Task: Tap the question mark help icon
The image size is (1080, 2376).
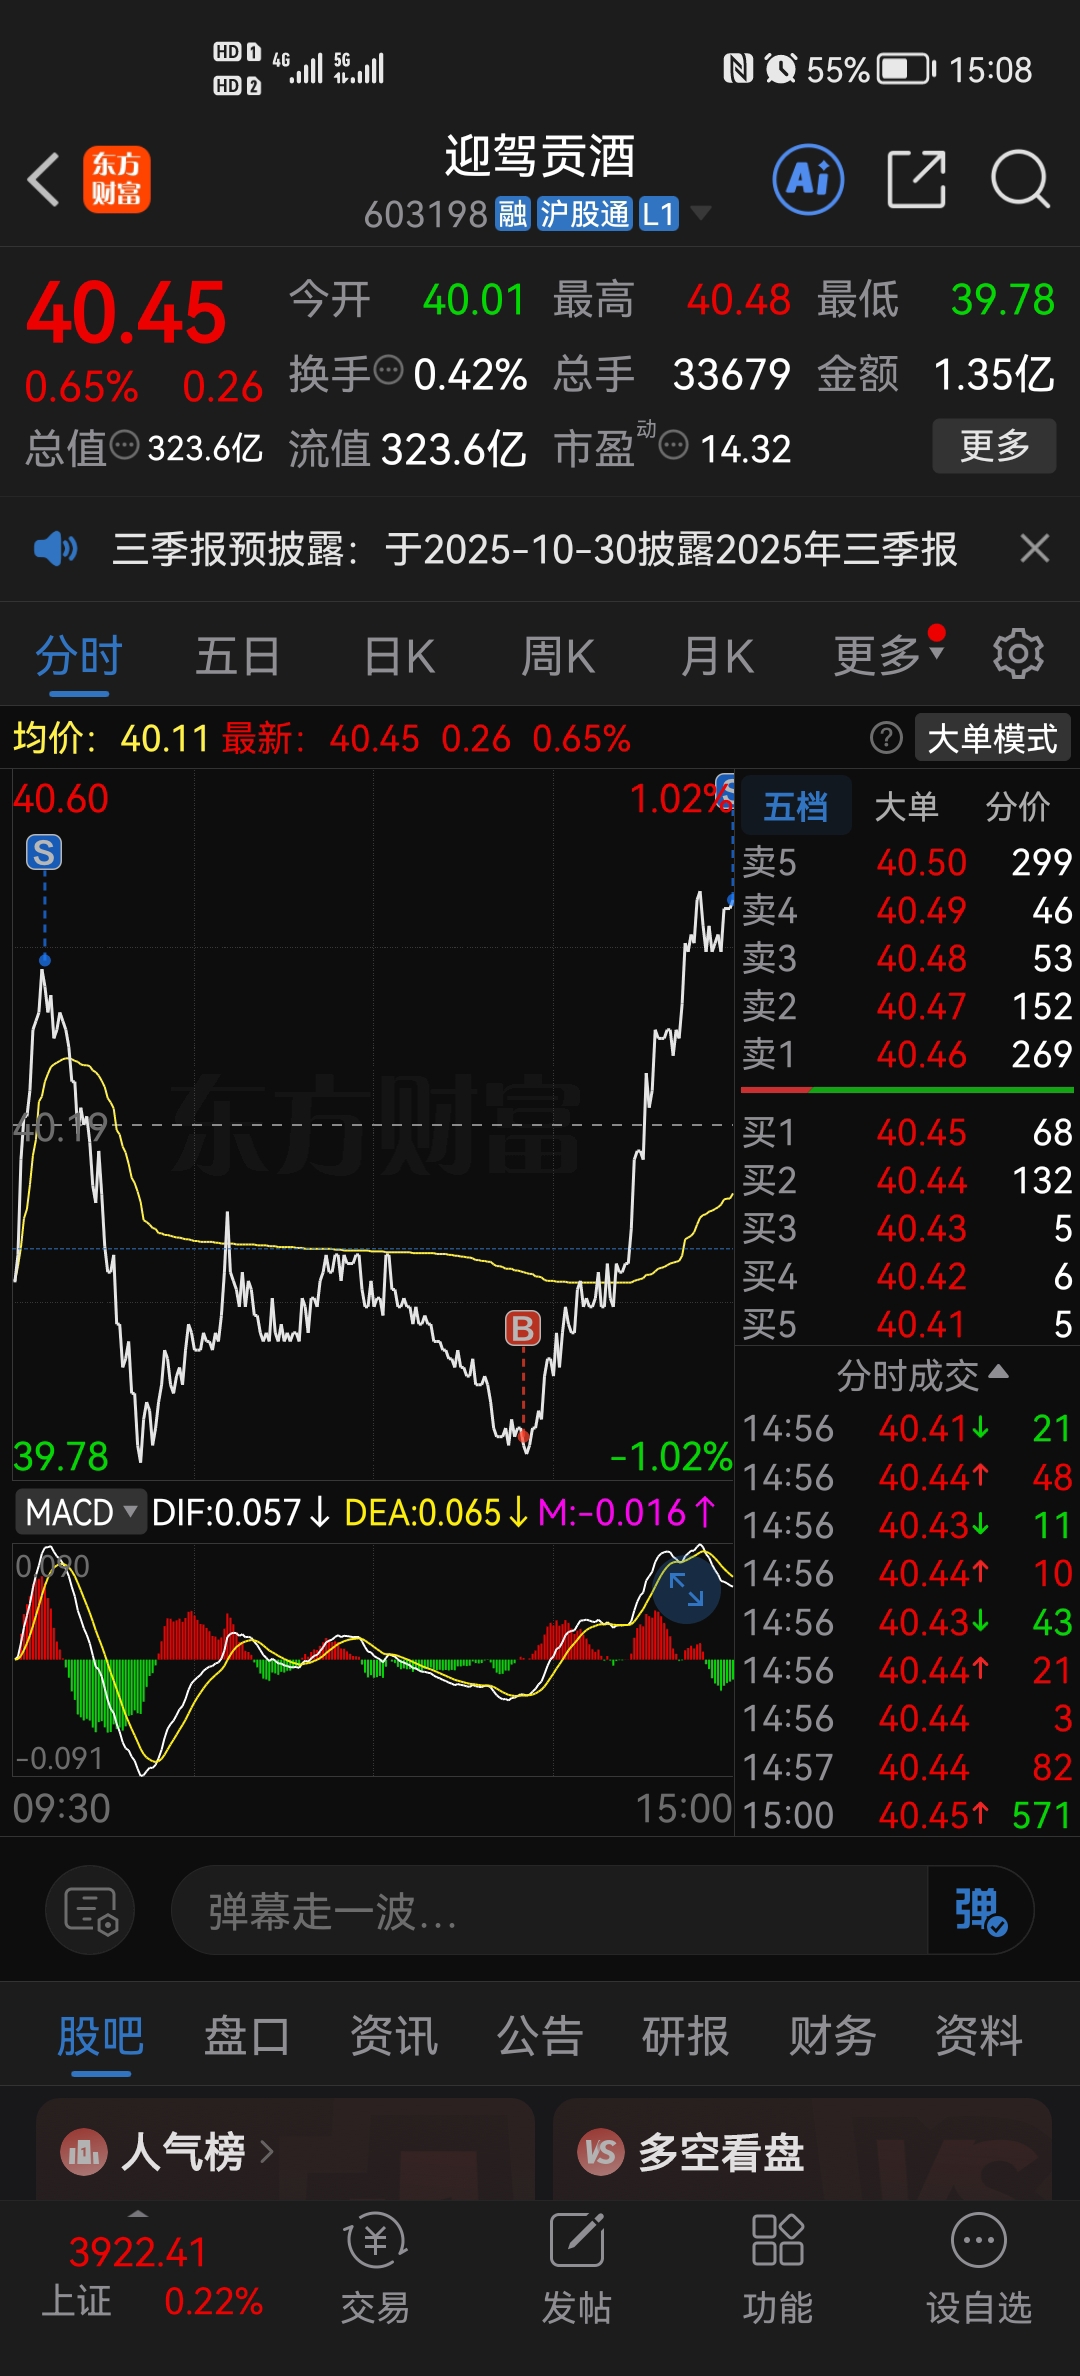Action: (x=886, y=738)
